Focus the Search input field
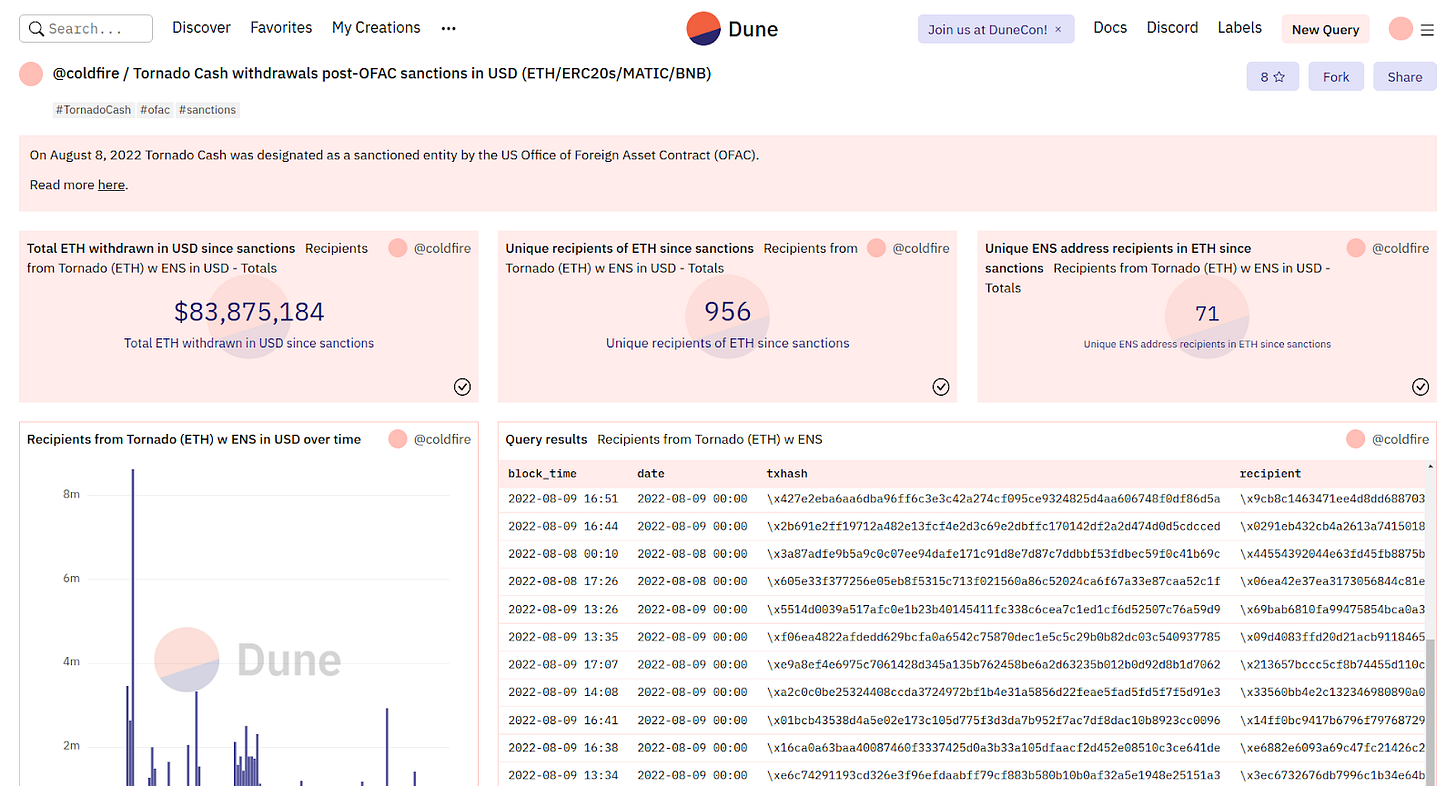Screen dimensions: 1456x786 click(86, 28)
